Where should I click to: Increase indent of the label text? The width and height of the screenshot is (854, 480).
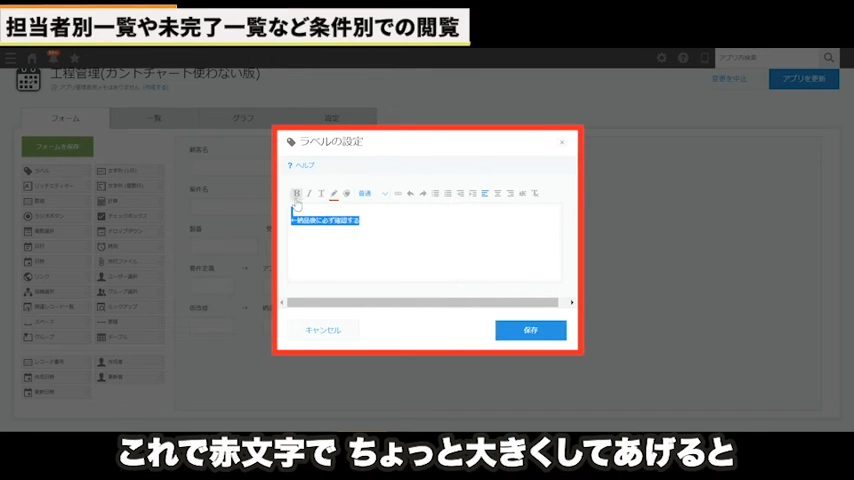click(473, 193)
